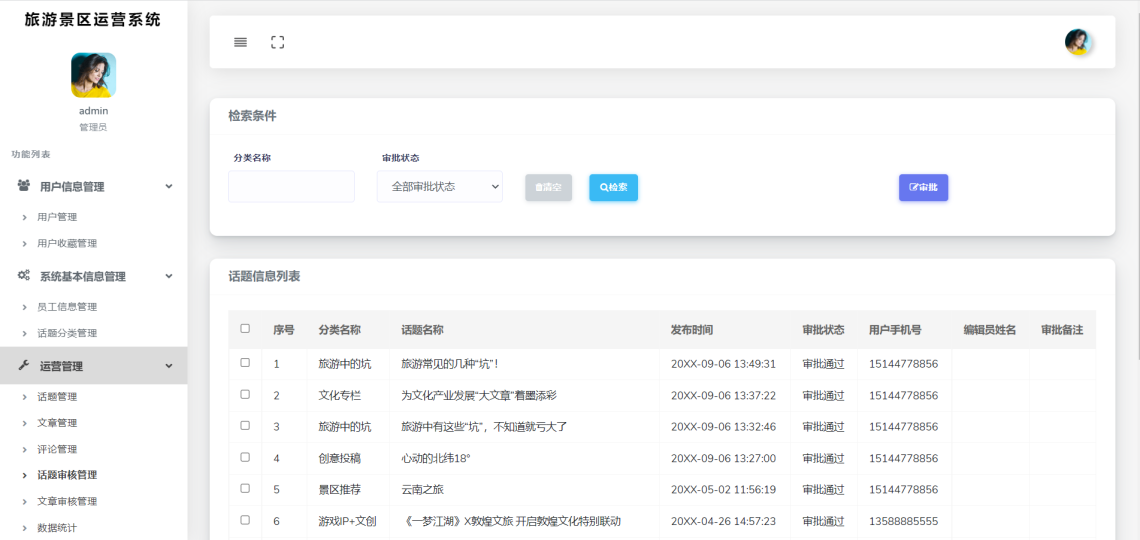This screenshot has height=540, width=1140.
Task: Go to 员工信息管理
Action: tap(67, 307)
